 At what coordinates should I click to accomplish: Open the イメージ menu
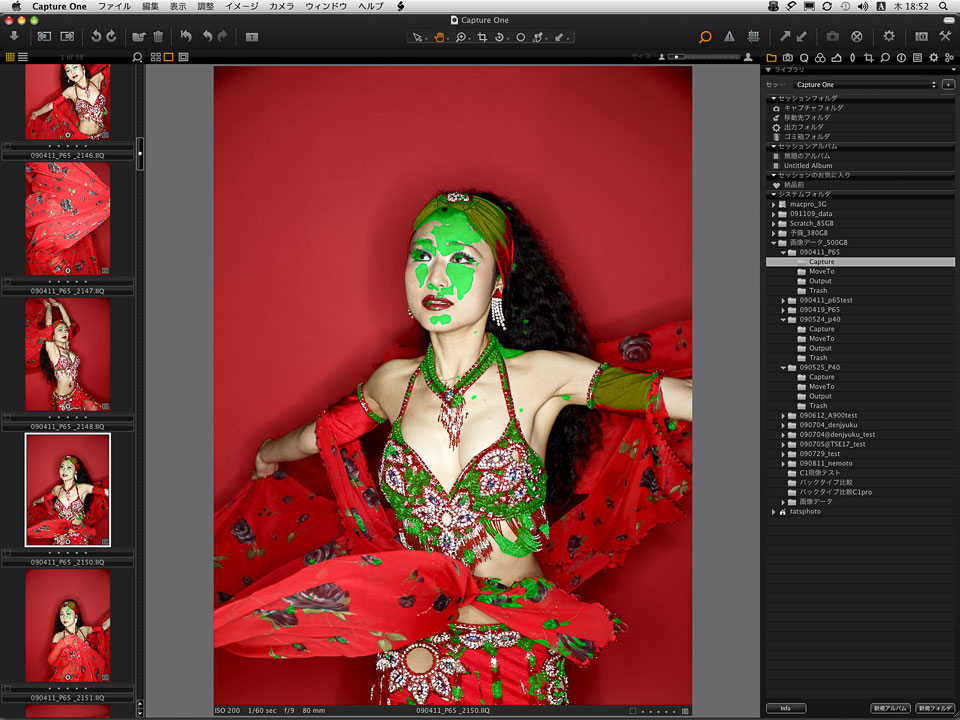pos(241,6)
